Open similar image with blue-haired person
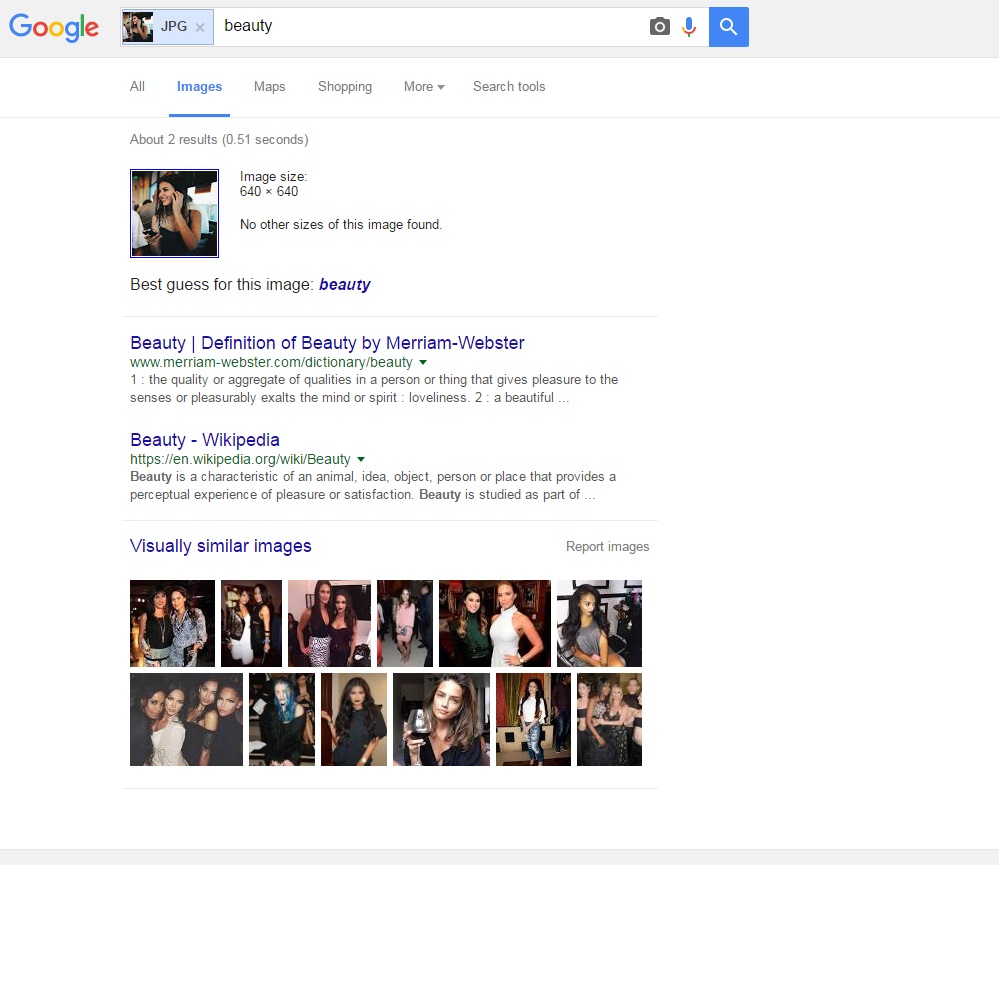This screenshot has width=1001, height=1002. pos(282,720)
